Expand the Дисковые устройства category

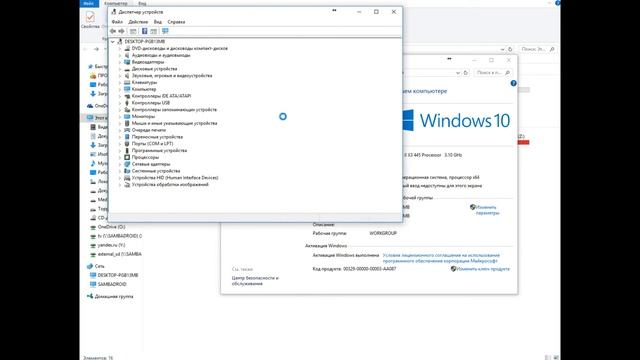pos(120,69)
